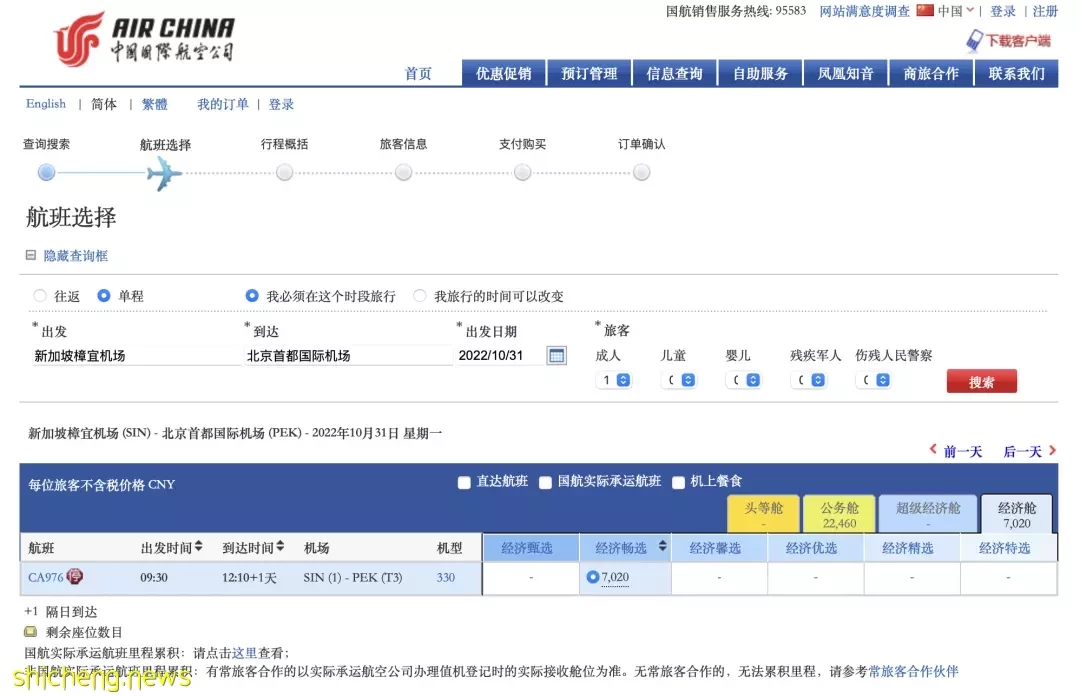Sort by arrival time arrows
1080x697 pixels.
click(280, 546)
